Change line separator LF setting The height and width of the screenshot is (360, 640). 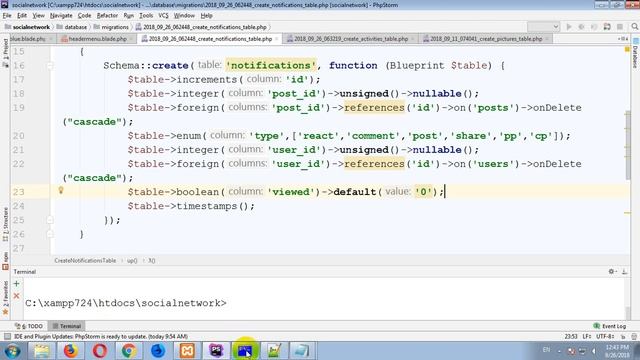(587, 336)
